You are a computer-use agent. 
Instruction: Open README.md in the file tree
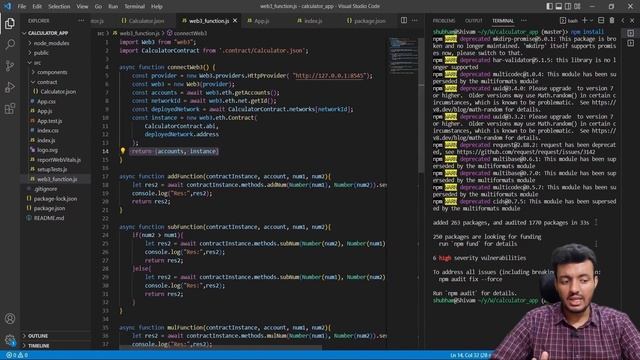49,218
